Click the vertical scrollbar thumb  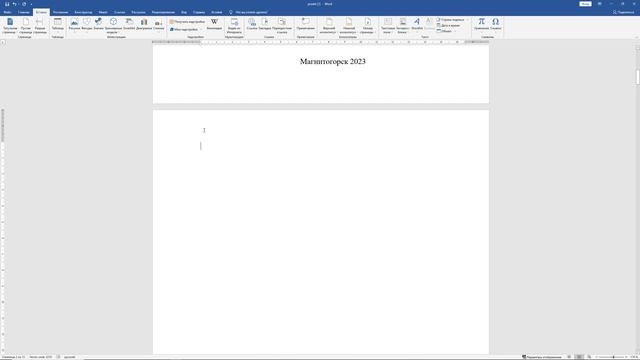point(637,77)
